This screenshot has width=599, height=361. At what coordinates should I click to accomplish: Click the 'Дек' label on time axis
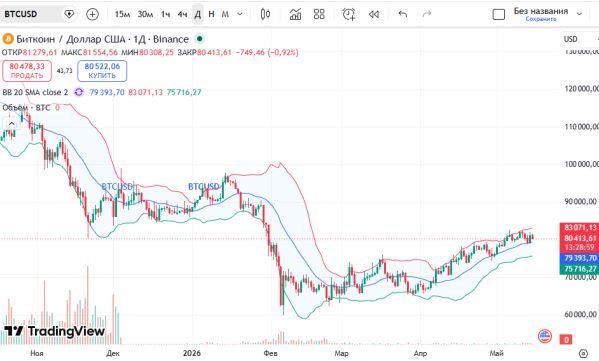tap(113, 353)
